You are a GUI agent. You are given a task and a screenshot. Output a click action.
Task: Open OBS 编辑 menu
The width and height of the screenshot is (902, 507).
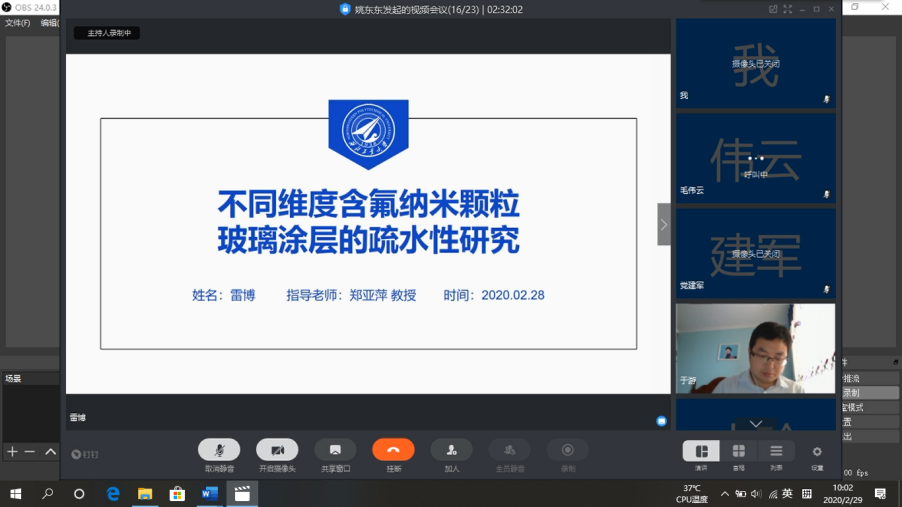click(49, 22)
